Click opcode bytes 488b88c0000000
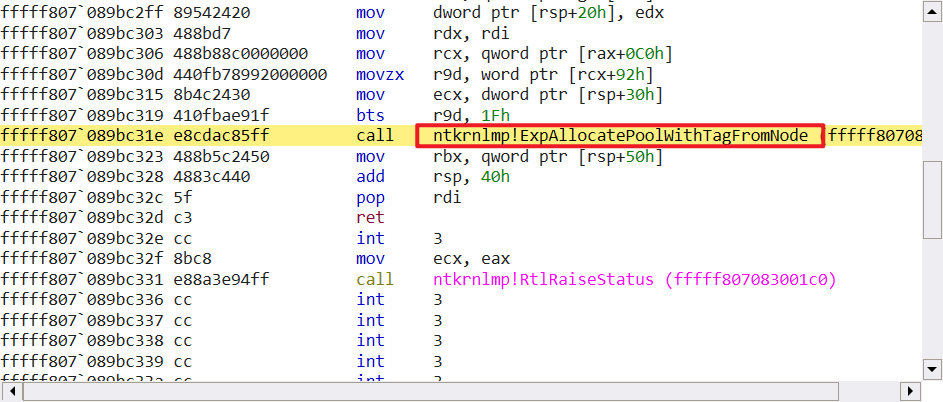This screenshot has width=943, height=402. pos(241,54)
